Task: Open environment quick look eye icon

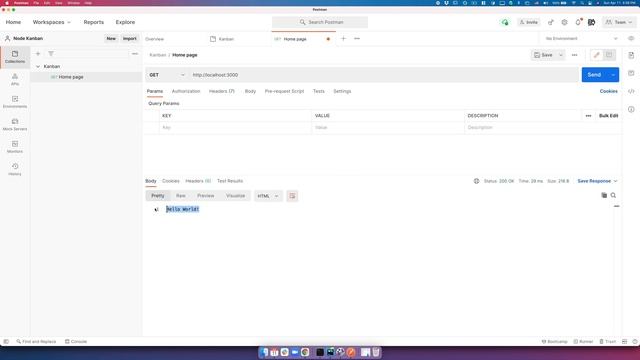Action: coord(631,38)
